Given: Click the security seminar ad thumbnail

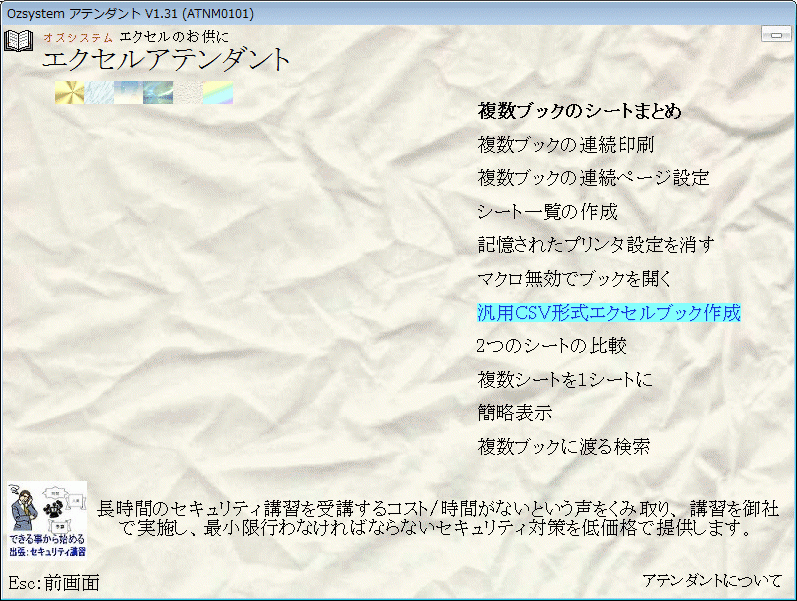Looking at the screenshot, I should 47,521.
